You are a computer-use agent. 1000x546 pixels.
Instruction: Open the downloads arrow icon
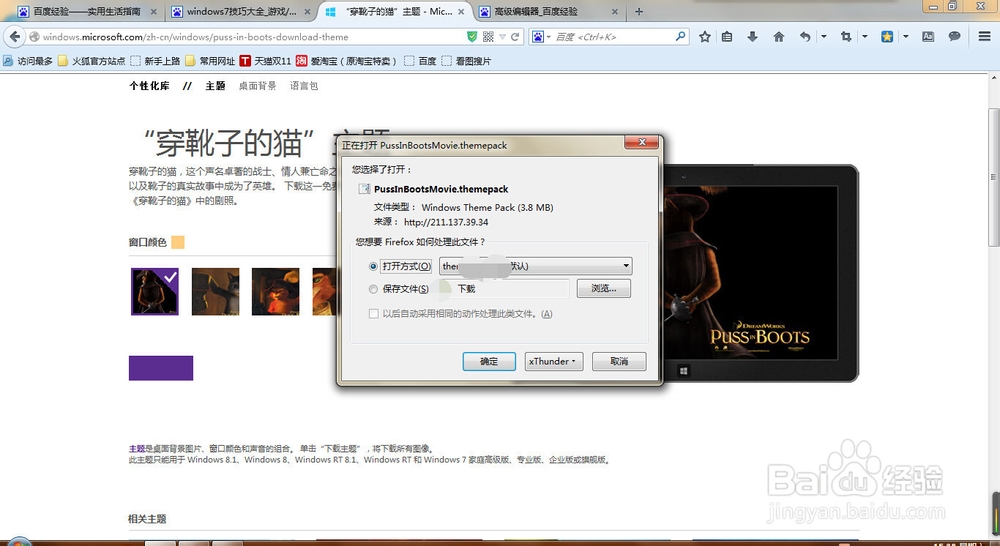[753, 37]
